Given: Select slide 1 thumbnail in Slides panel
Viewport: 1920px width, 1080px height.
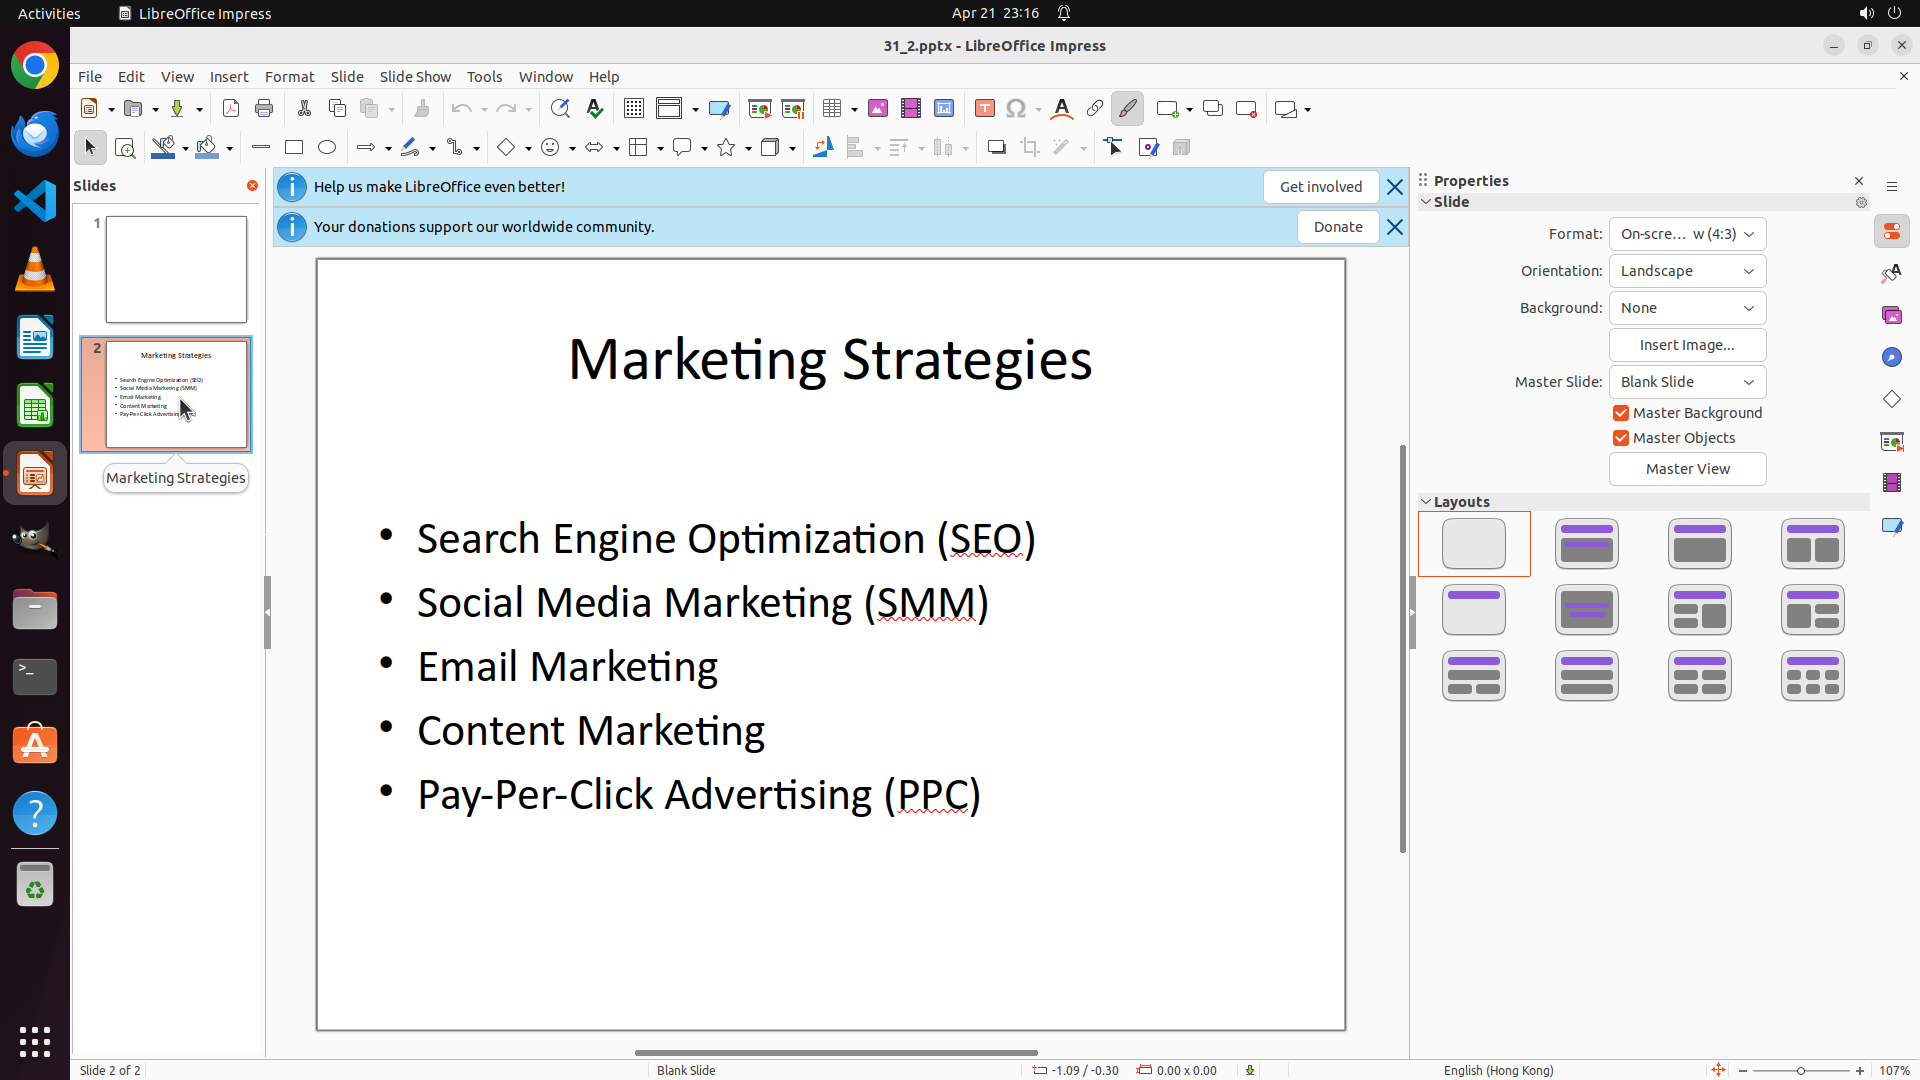Looking at the screenshot, I should (x=176, y=270).
